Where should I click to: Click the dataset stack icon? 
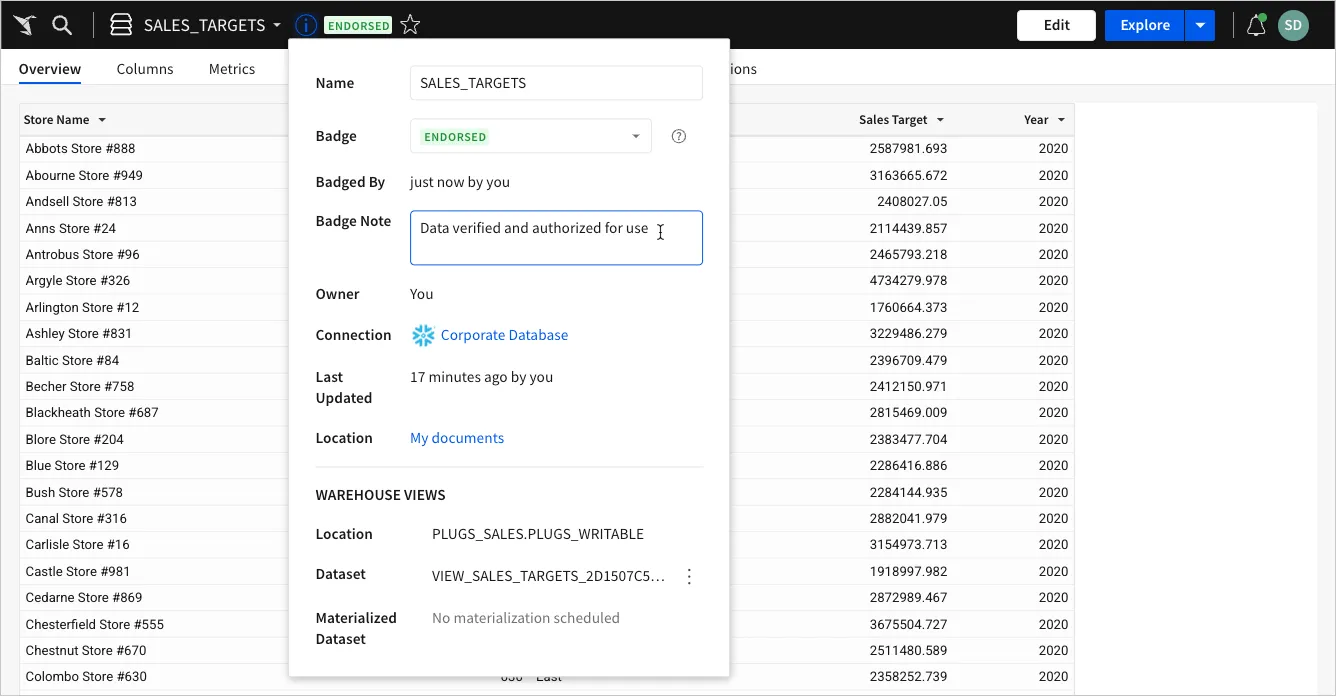tap(121, 25)
